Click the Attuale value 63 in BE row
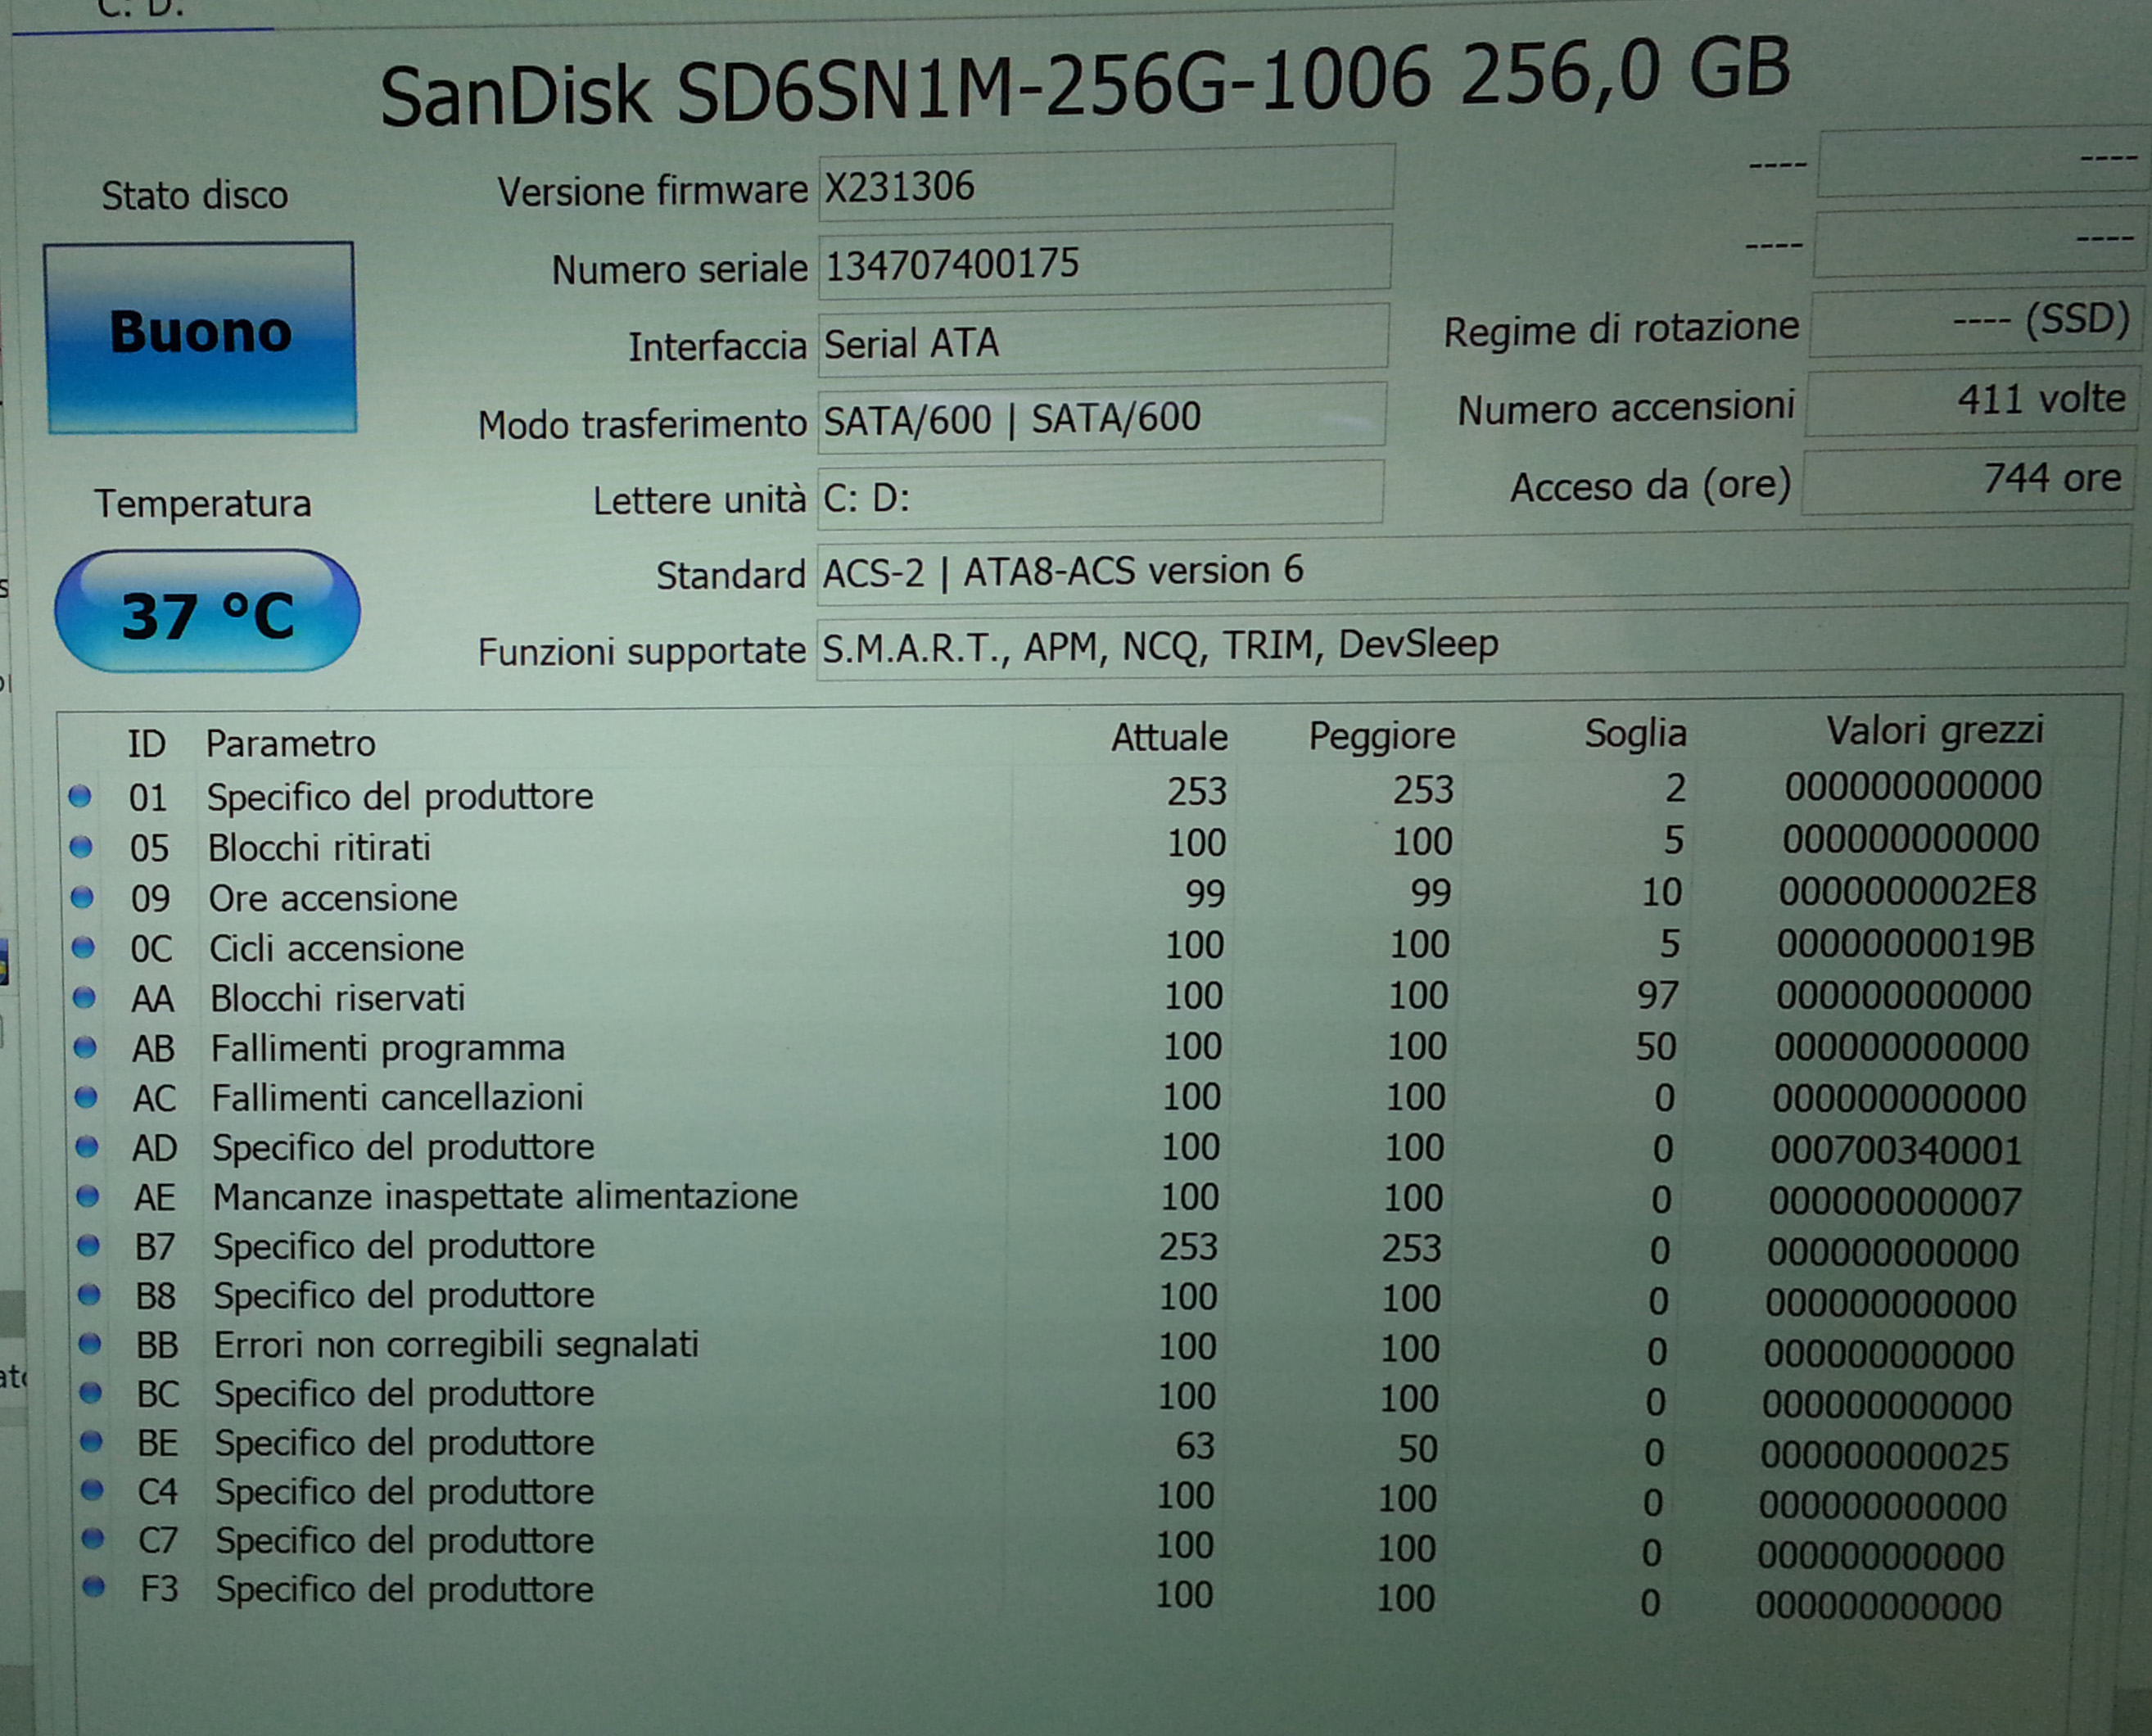Screen dimensions: 2152x1736 pos(1195,1445)
